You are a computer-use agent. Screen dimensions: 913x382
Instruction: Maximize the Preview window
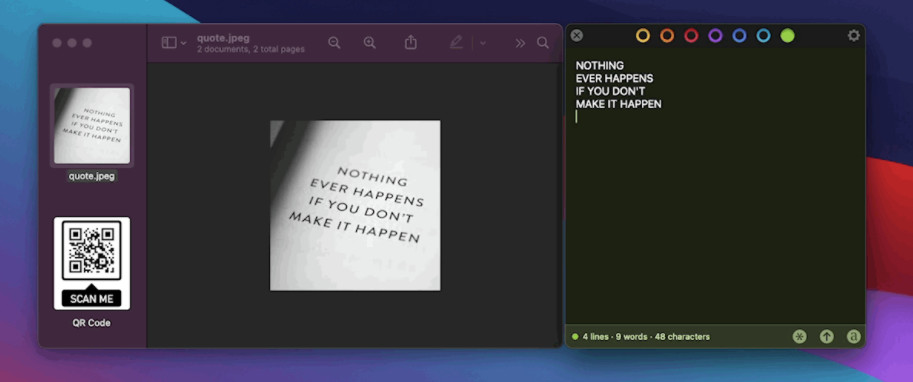87,43
